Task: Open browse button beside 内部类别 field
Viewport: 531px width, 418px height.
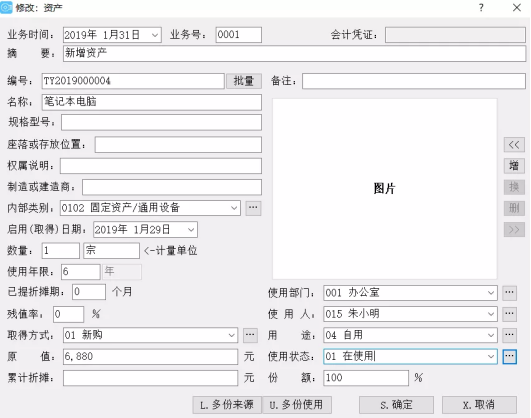Action: (x=253, y=208)
